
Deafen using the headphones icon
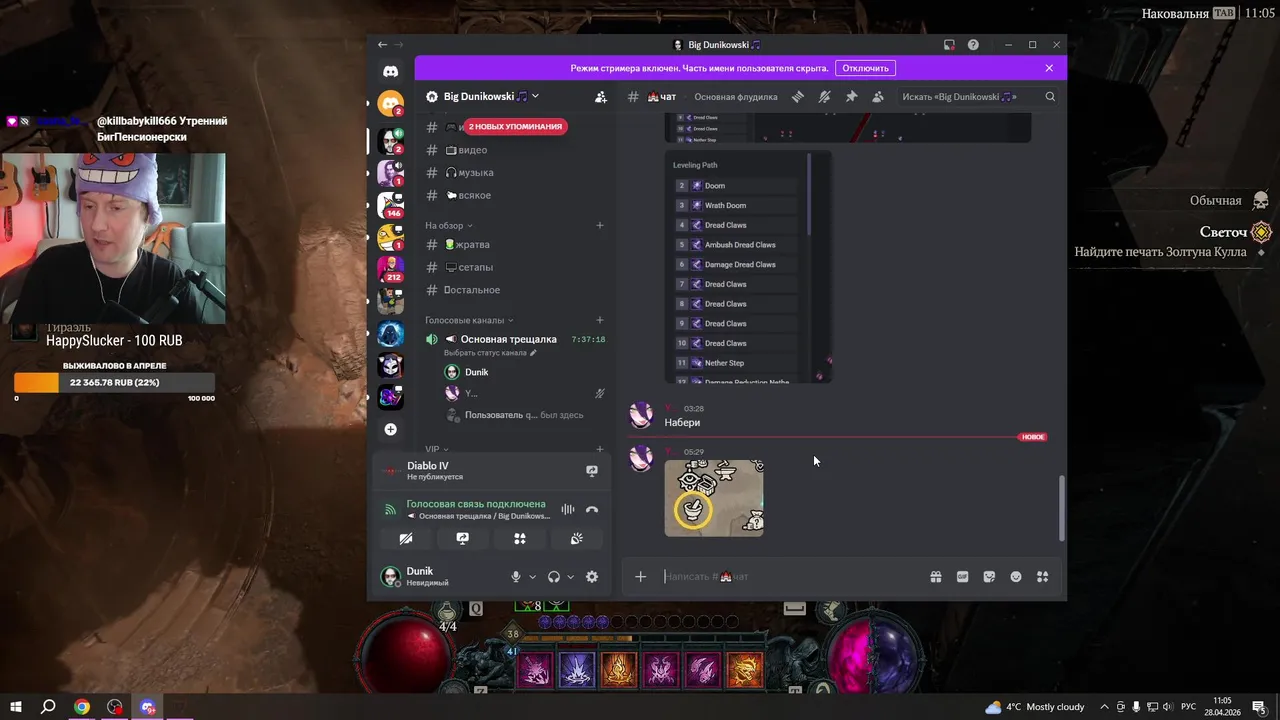pos(554,577)
